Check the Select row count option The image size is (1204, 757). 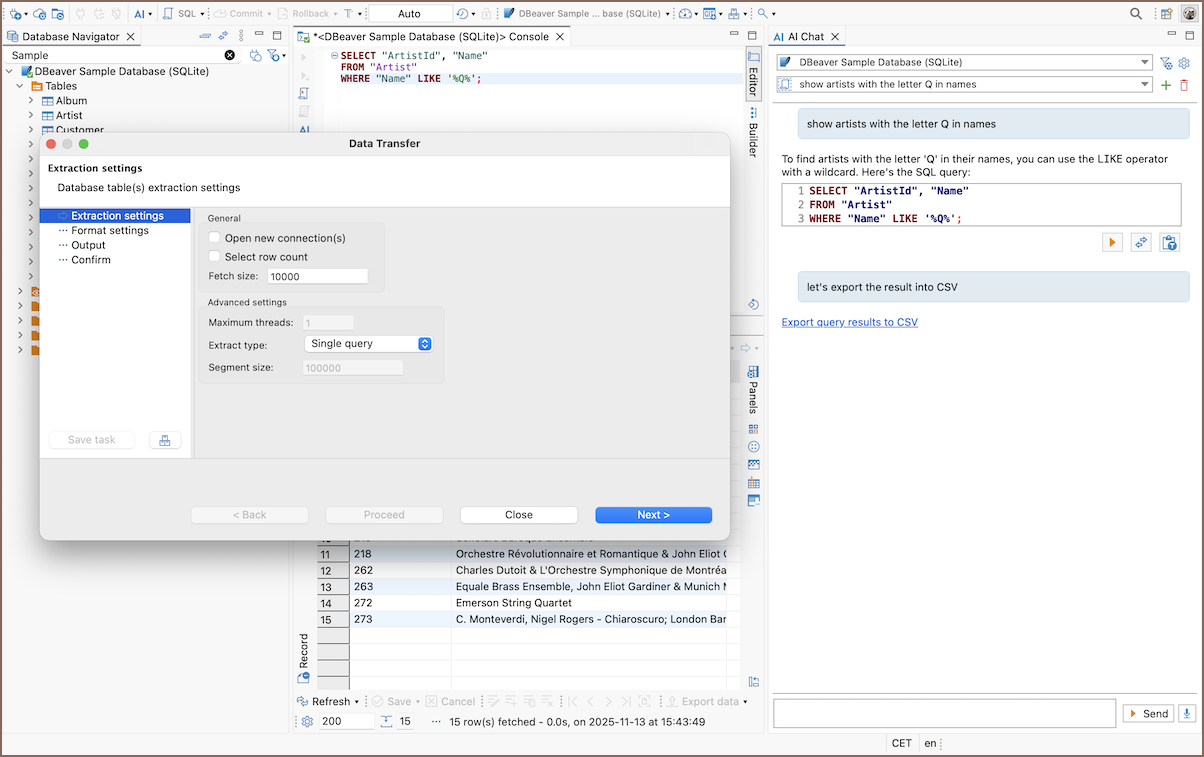pyautogui.click(x=214, y=257)
